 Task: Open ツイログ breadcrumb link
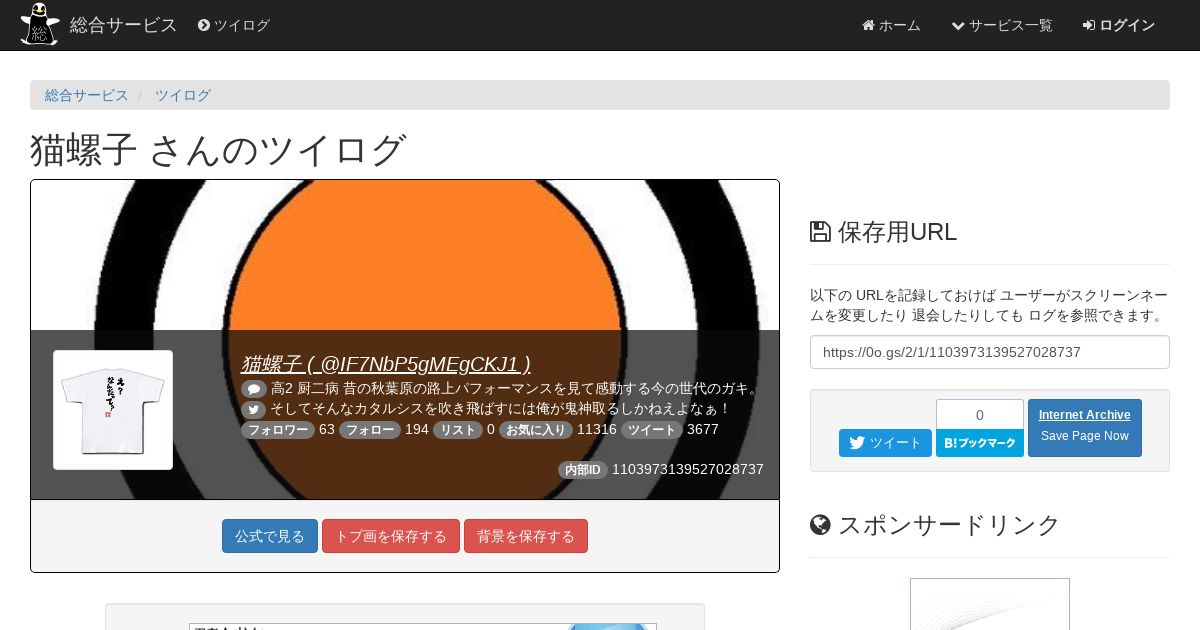click(x=183, y=95)
